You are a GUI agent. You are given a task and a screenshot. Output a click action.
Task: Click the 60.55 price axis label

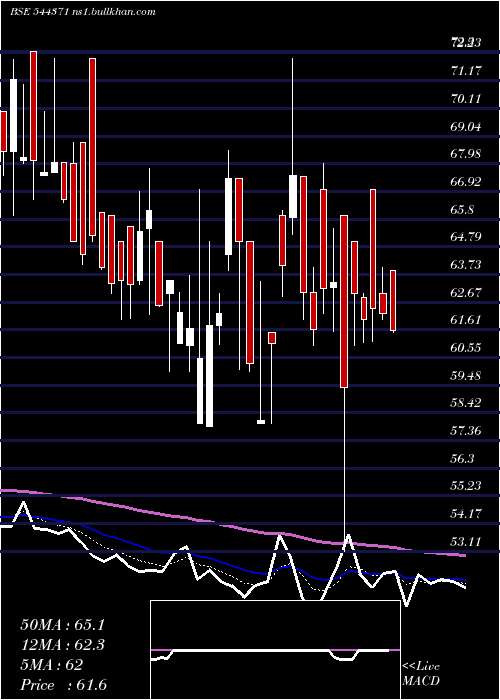pyautogui.click(x=466, y=347)
